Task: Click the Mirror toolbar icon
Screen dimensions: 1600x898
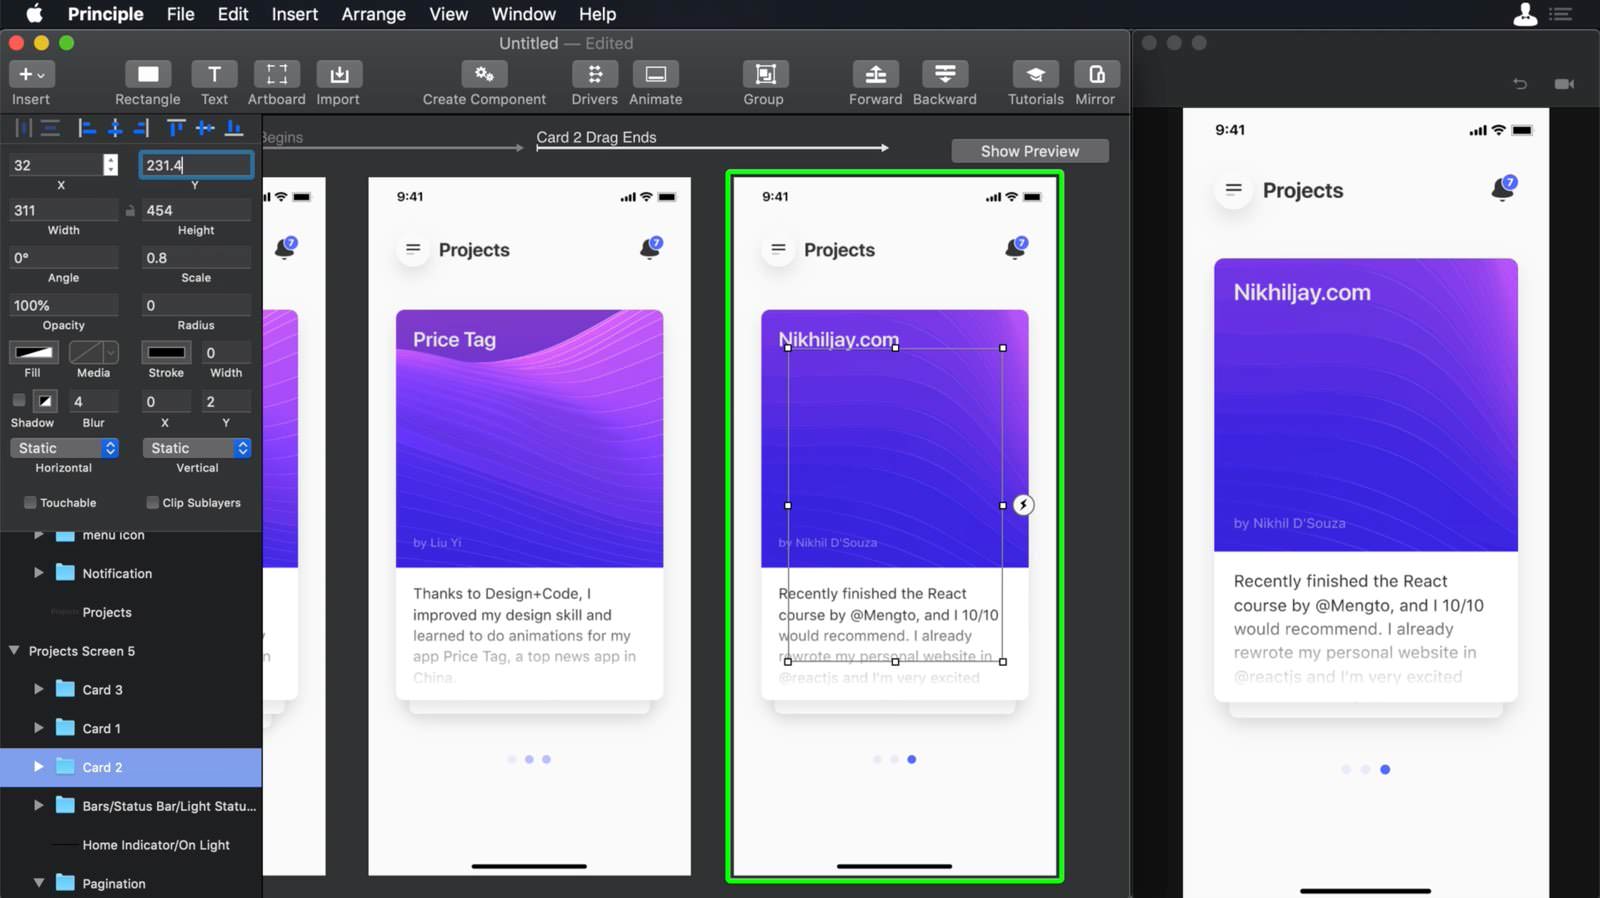Action: pyautogui.click(x=1097, y=74)
